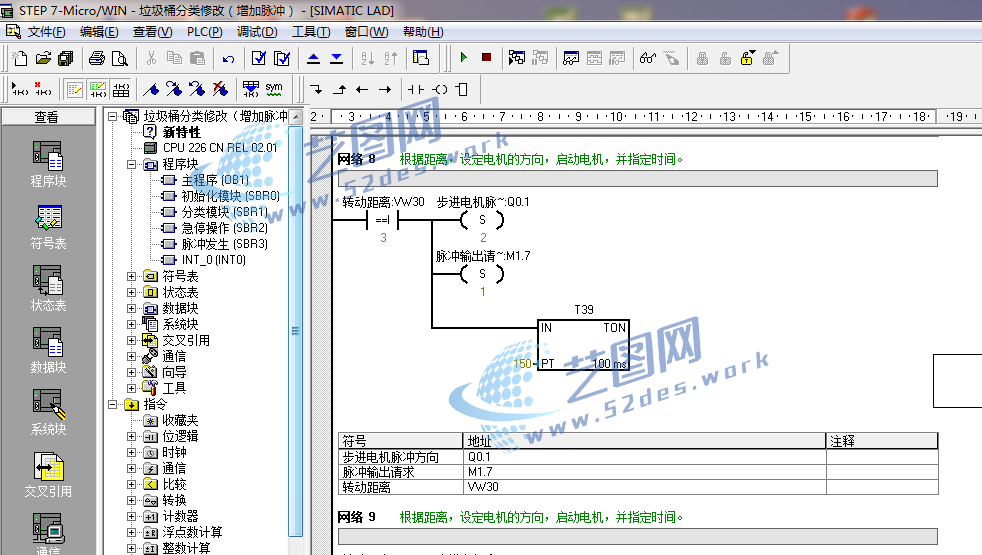Toggle network comments display

tap(98, 89)
